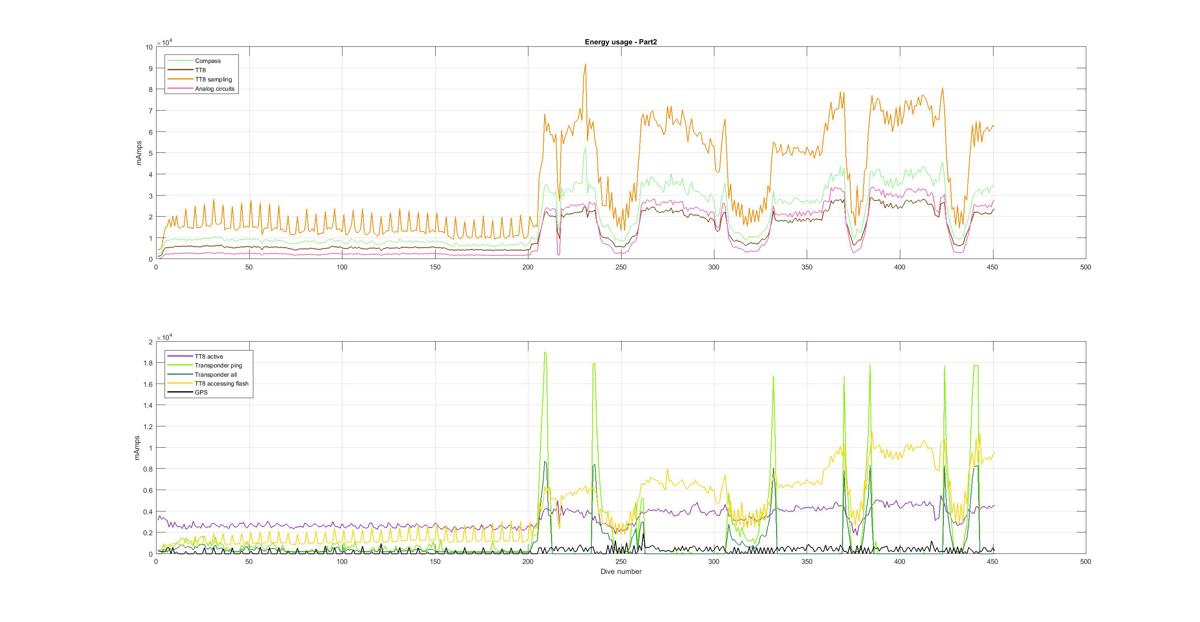Click y-axis tick '1.8' on bottom plot
The image size is (1200, 622).
(x=148, y=363)
